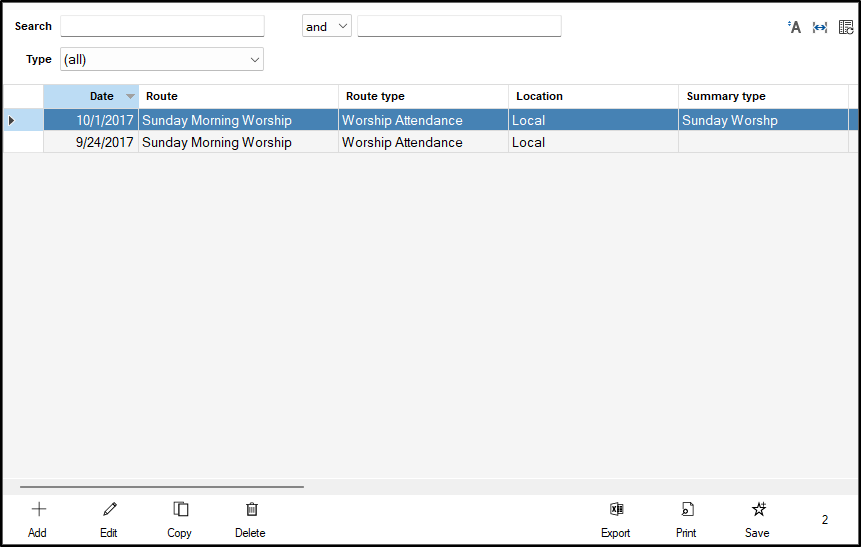
Task: Click the Save star icon
Action: pyautogui.click(x=758, y=509)
